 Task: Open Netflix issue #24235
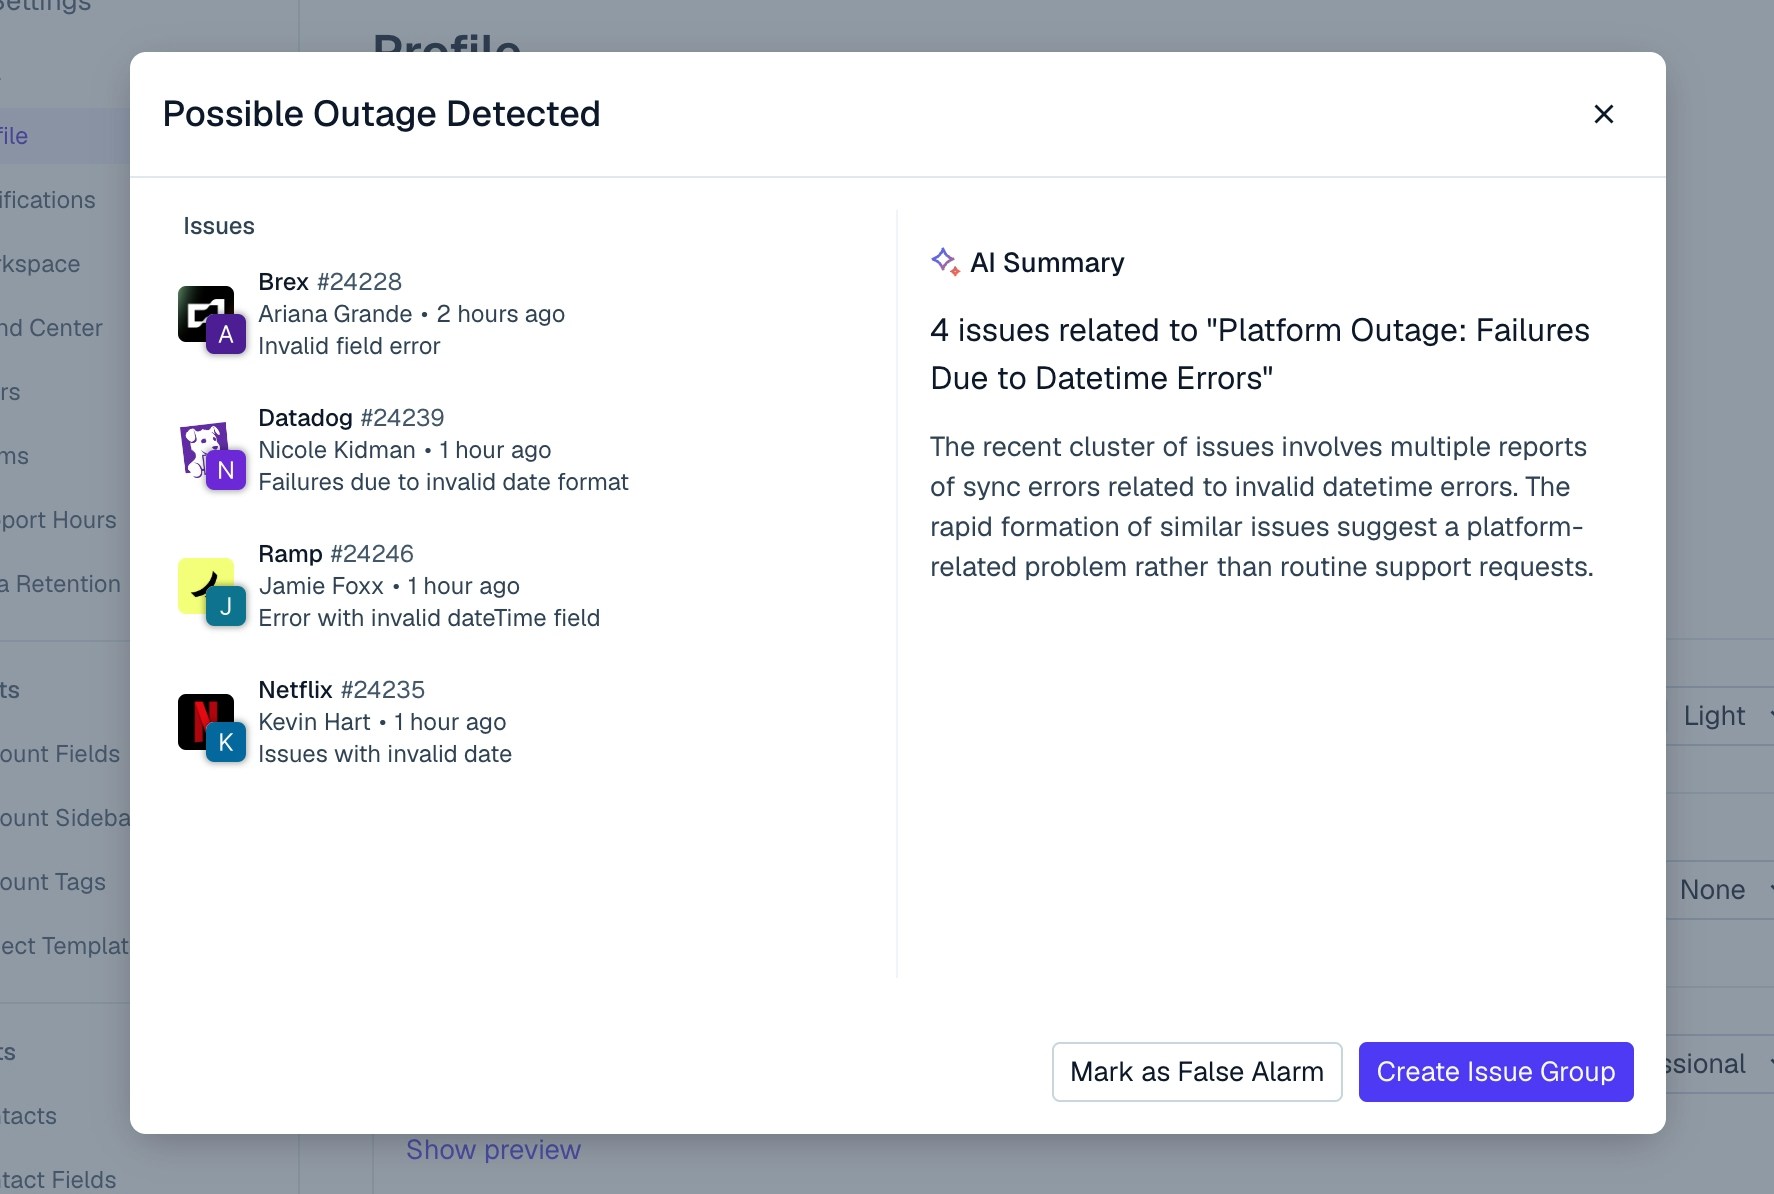[341, 690]
